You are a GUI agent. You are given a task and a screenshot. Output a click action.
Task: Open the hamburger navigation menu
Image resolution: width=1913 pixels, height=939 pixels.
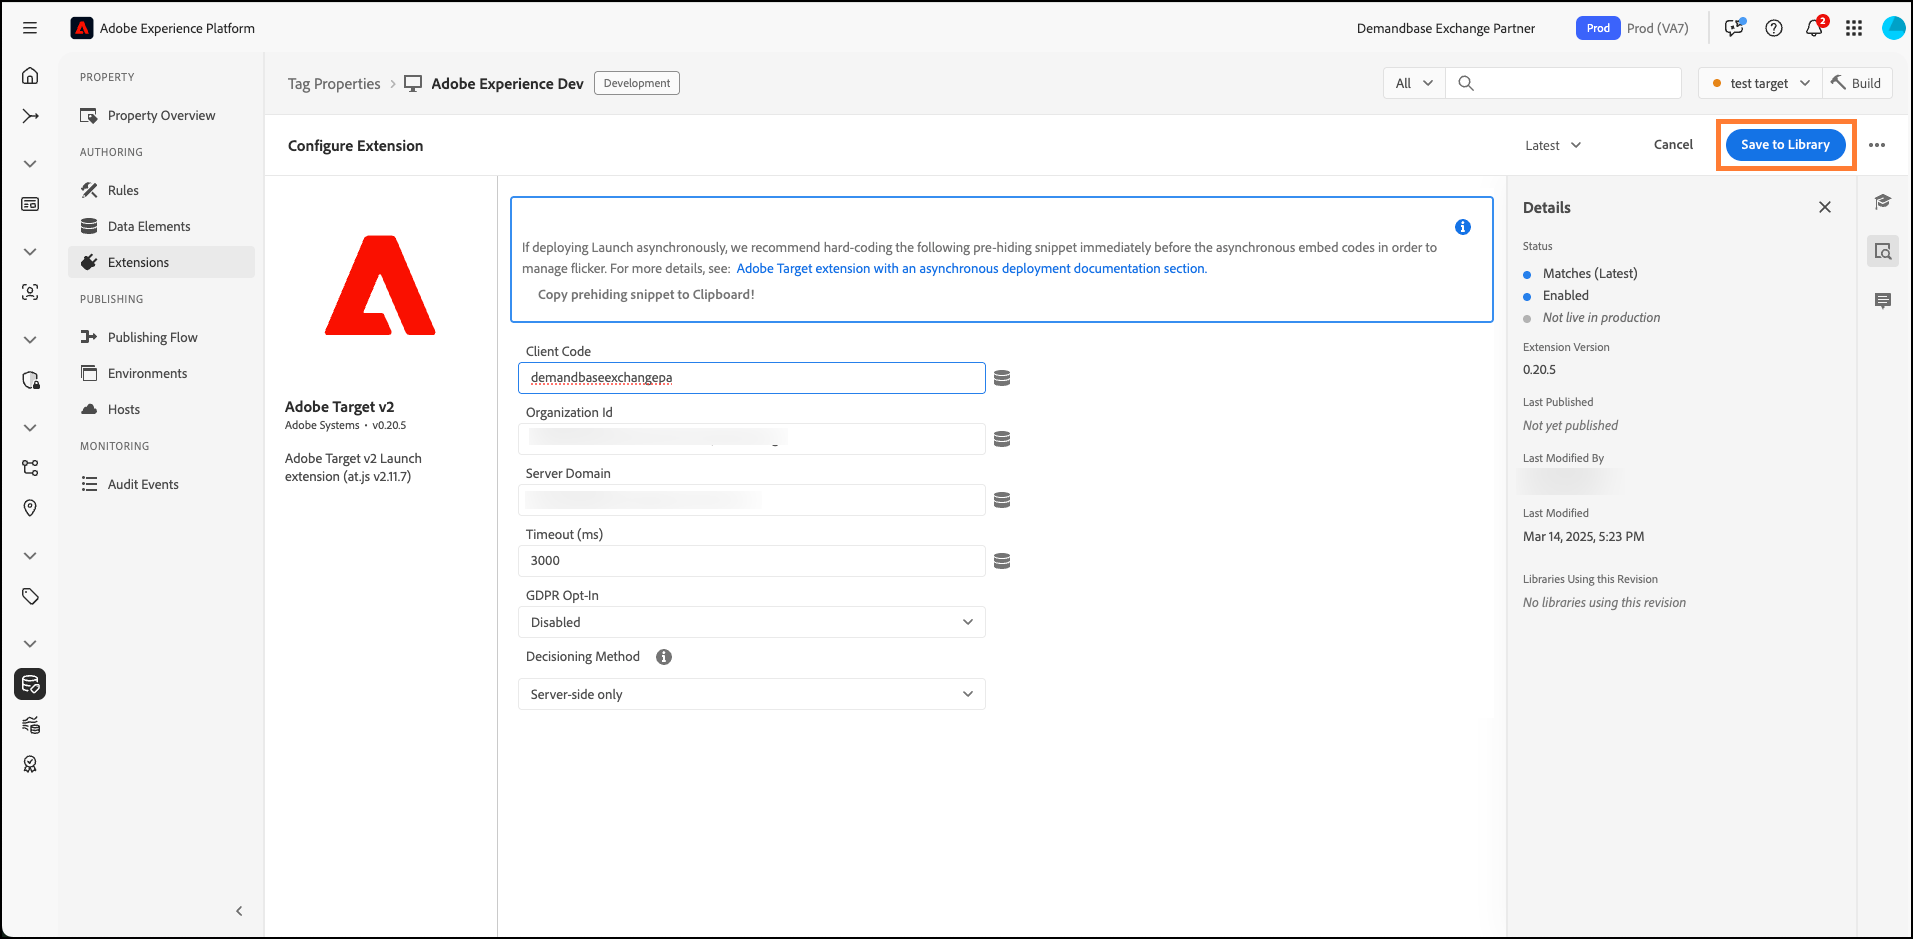tap(30, 28)
